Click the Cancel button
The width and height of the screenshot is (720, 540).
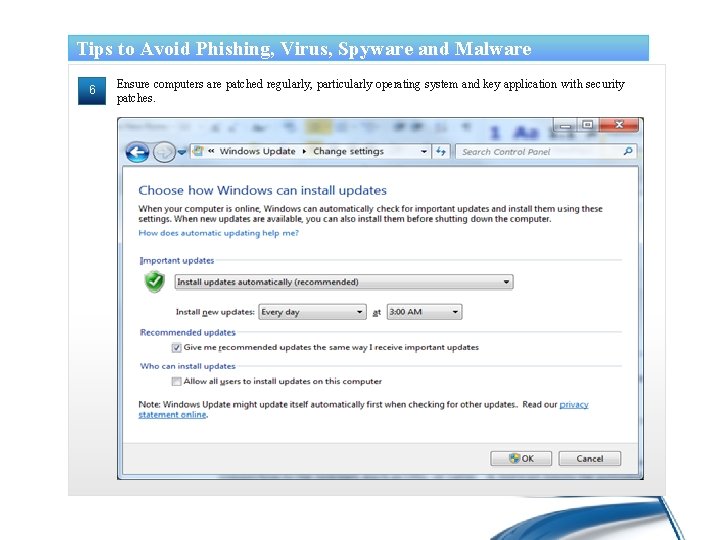[x=590, y=458]
